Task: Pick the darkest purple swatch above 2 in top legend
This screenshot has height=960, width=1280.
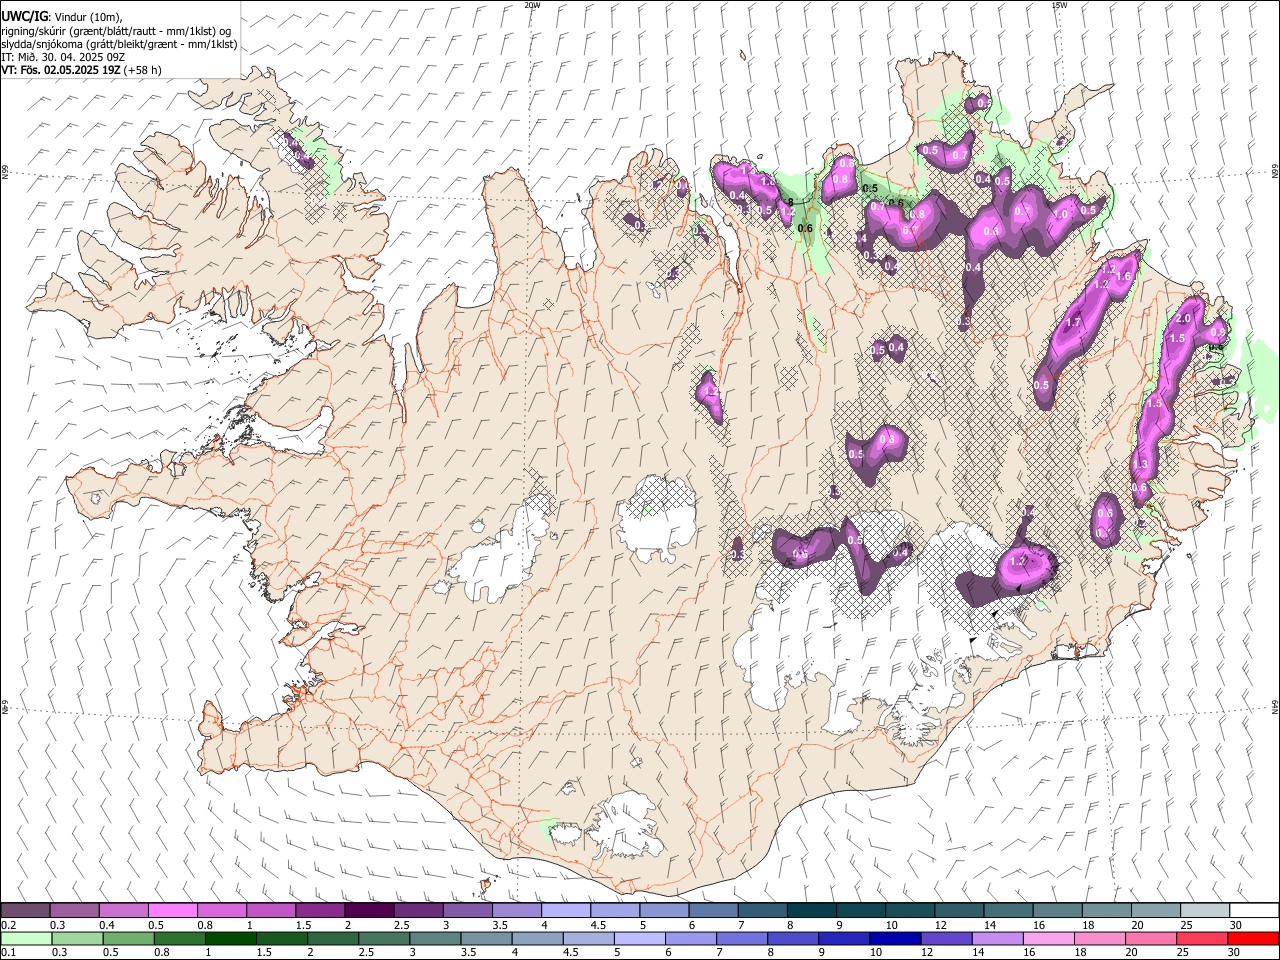Action: 369,910
